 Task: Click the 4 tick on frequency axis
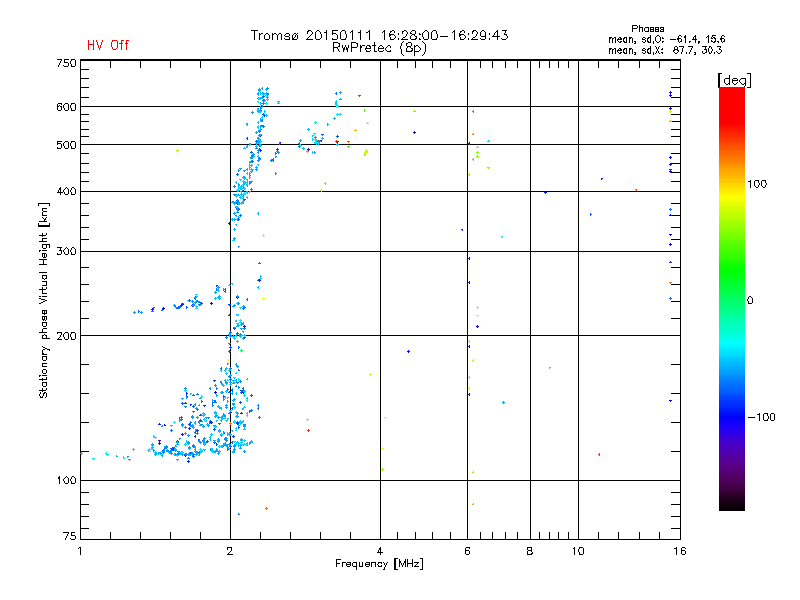point(380,552)
